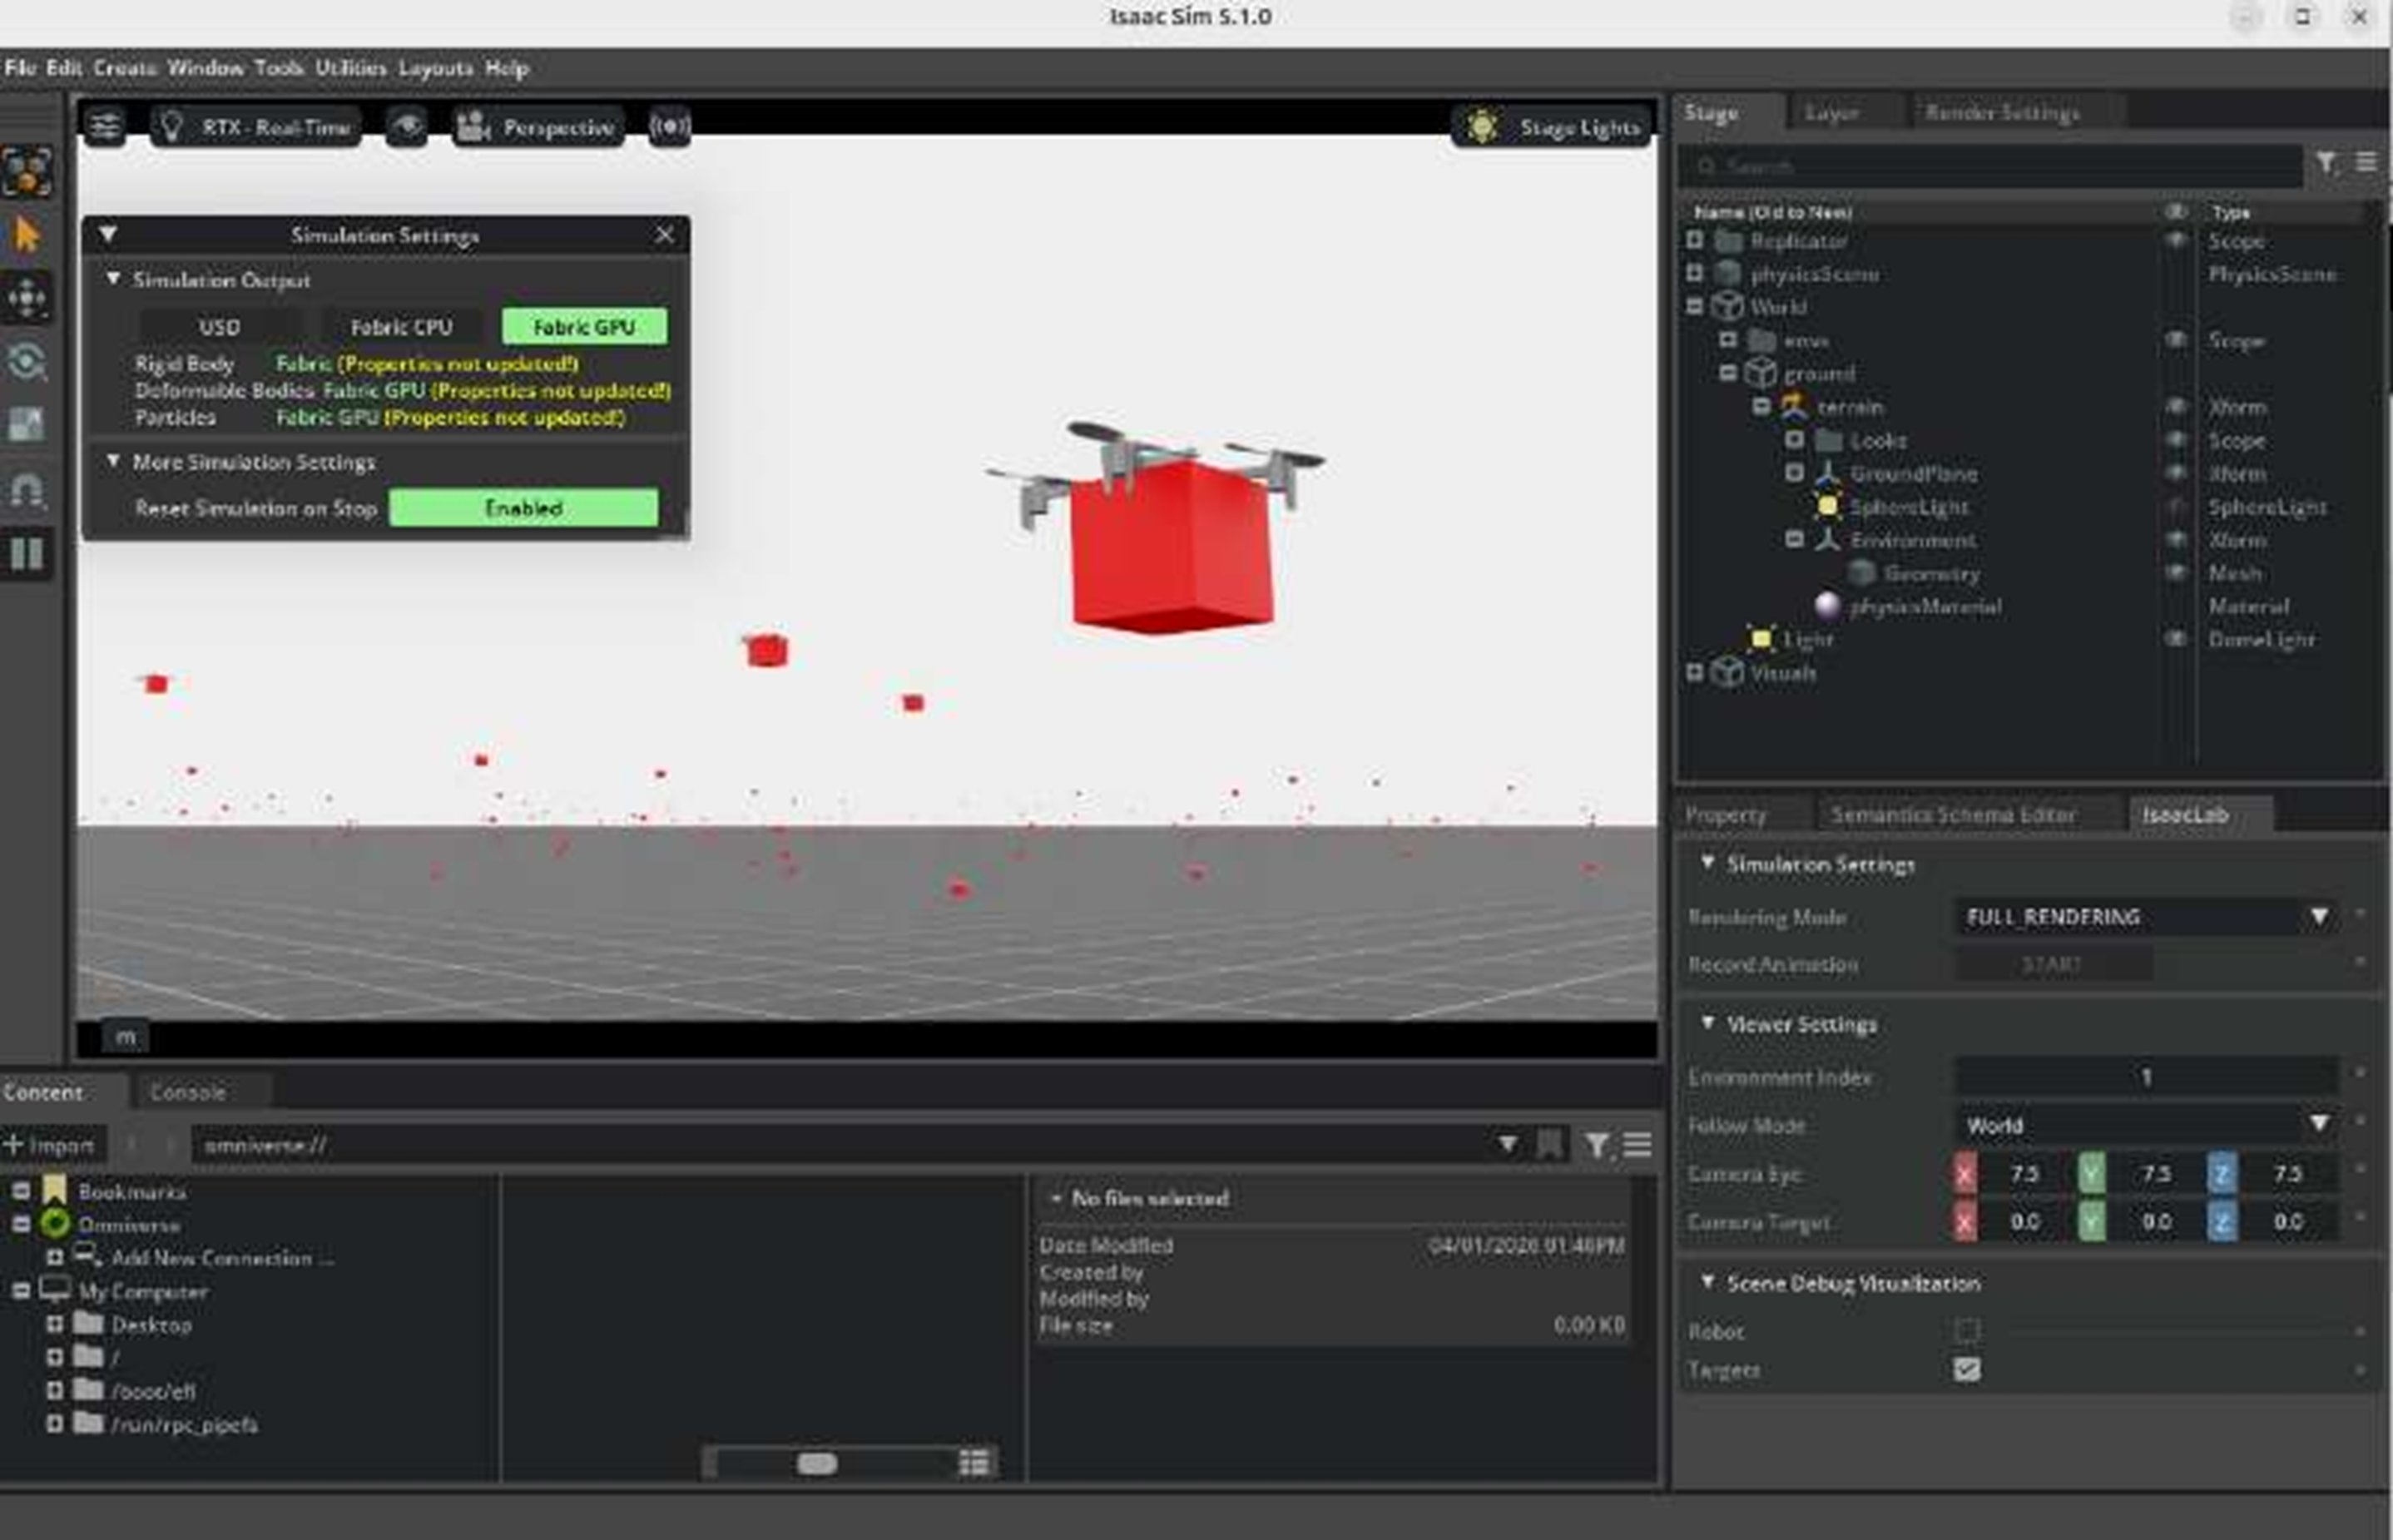
Task: Uncheck the Targets debug visualization checkbox
Action: pos(1966,1370)
